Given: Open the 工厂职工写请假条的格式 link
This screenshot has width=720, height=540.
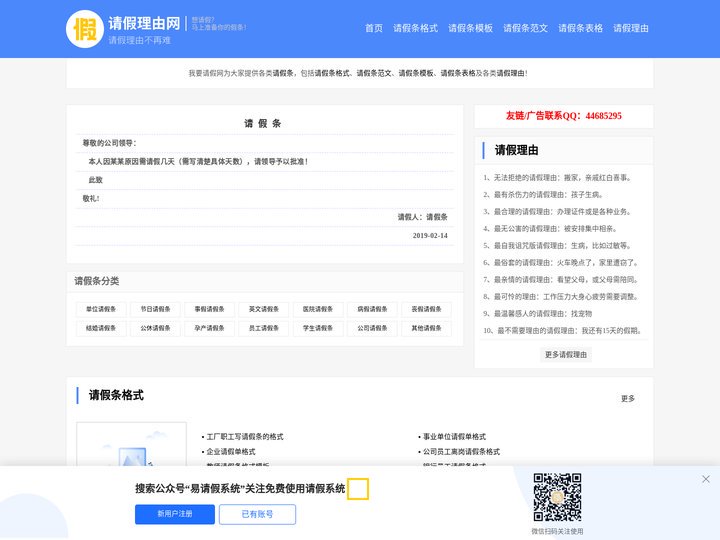Looking at the screenshot, I should [x=245, y=437].
